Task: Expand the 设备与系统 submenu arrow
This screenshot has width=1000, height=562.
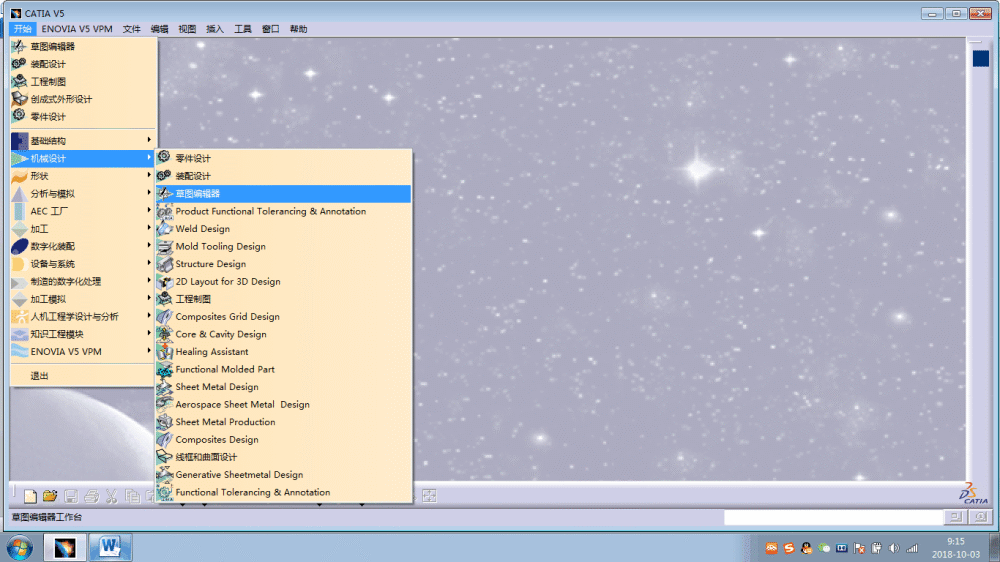Action: point(149,263)
